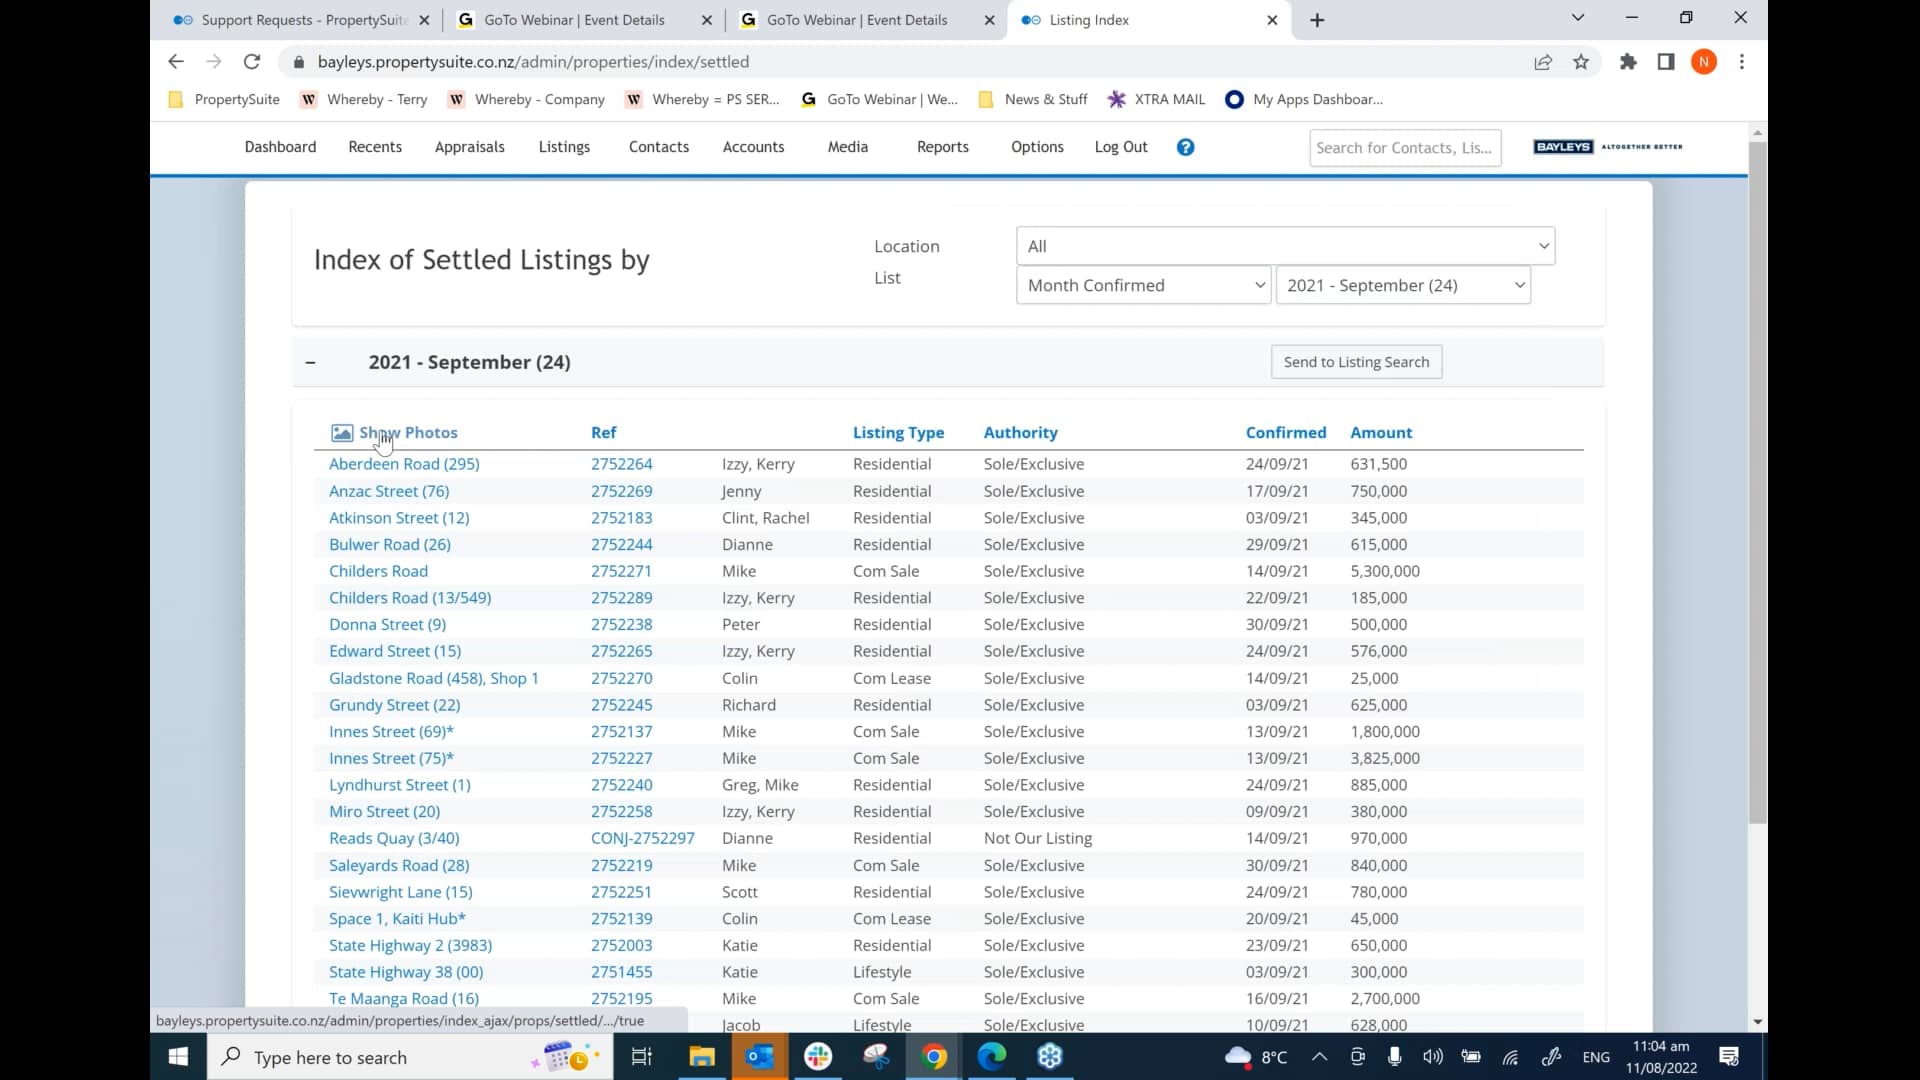Click the Search for Contacts input field

tap(1404, 148)
